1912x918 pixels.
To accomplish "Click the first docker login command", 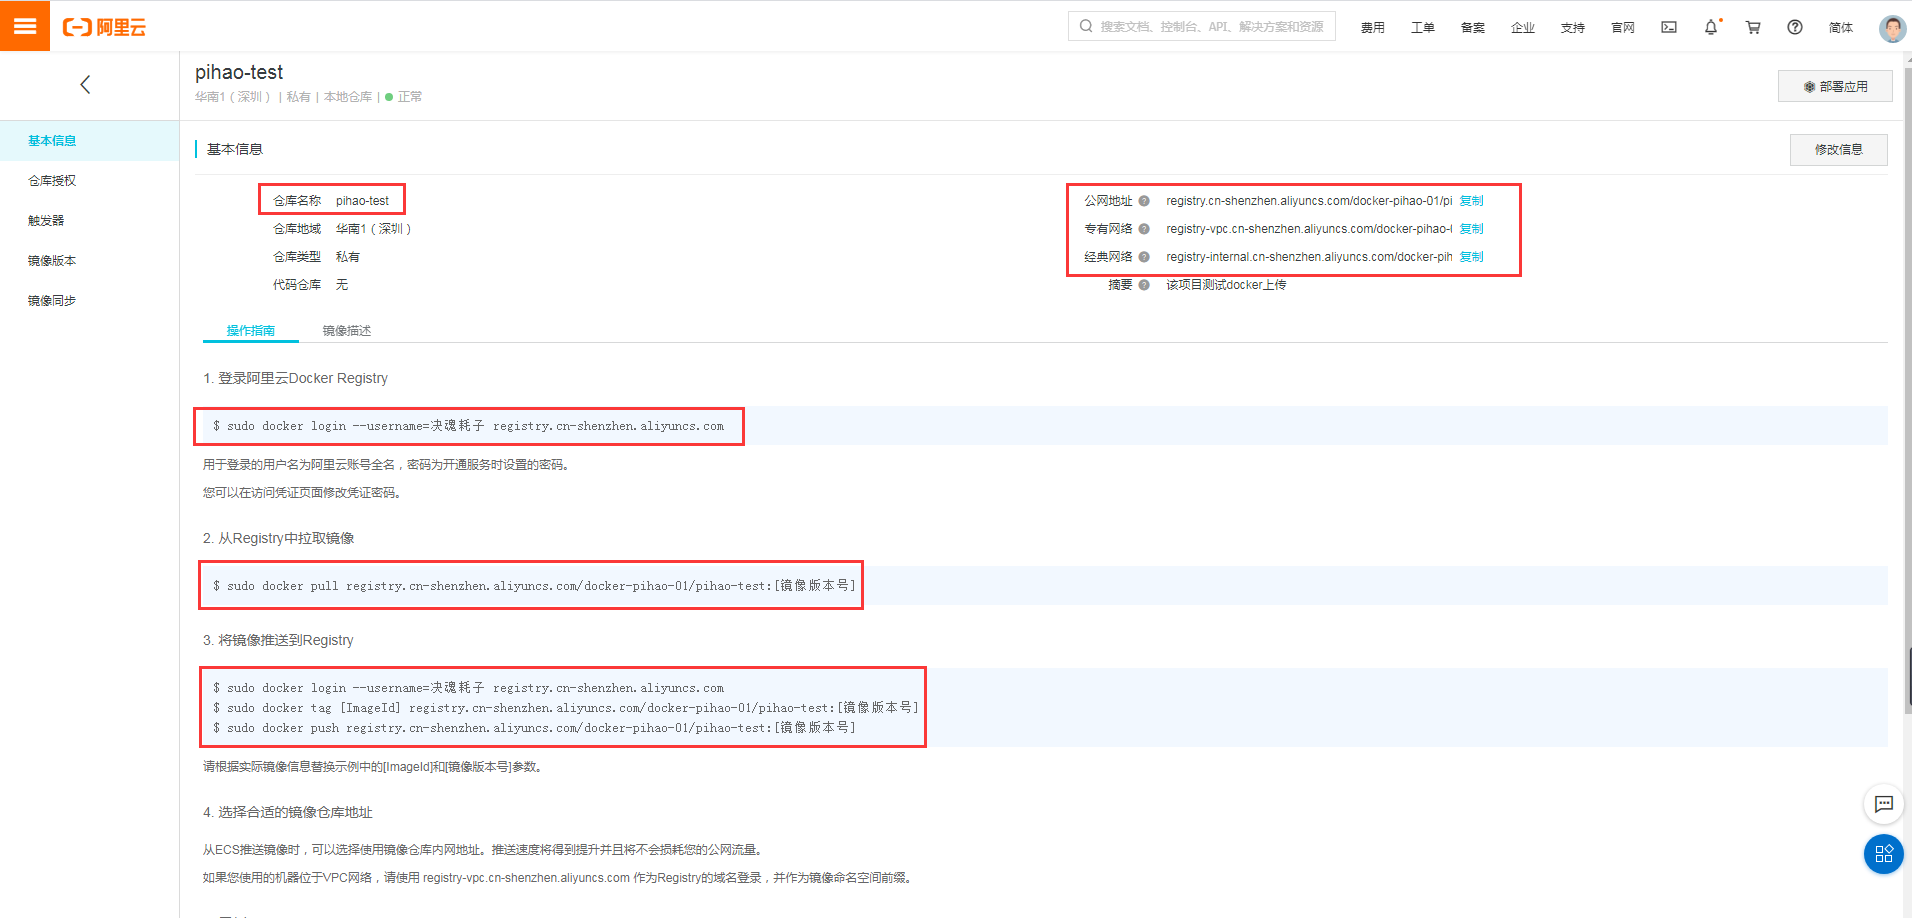I will 468,426.
